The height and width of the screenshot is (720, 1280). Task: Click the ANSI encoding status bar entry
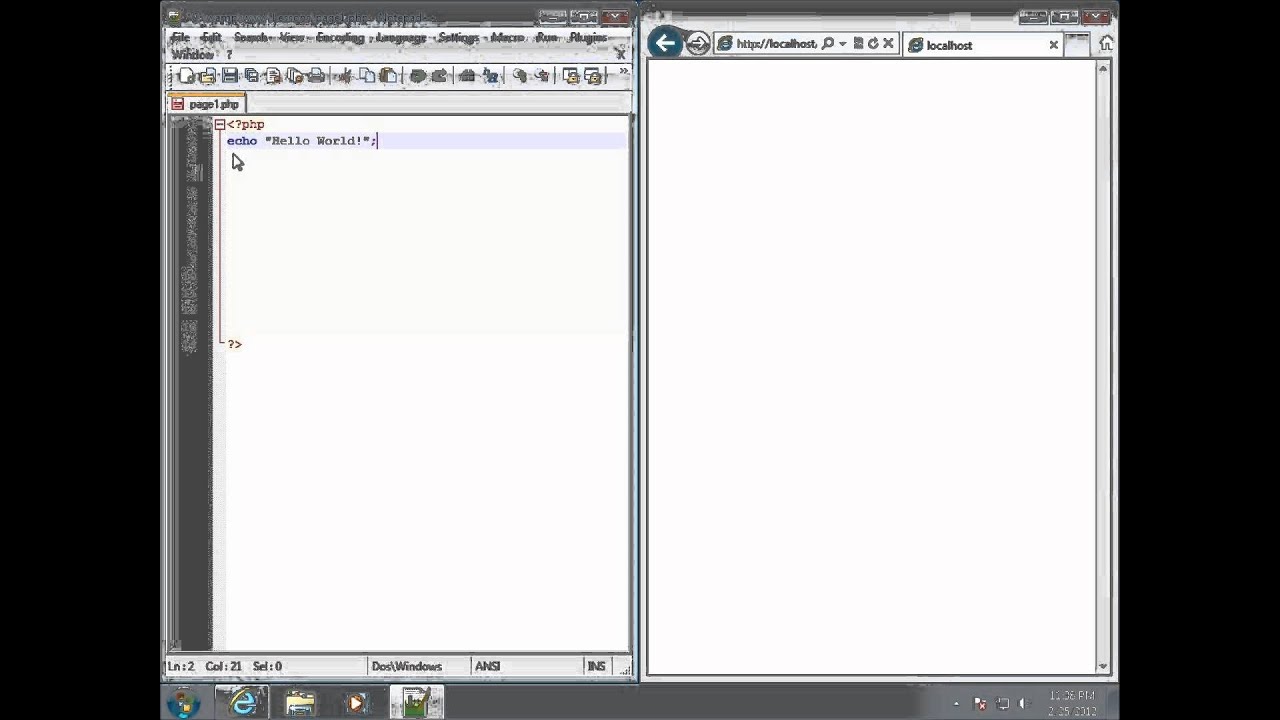(488, 666)
